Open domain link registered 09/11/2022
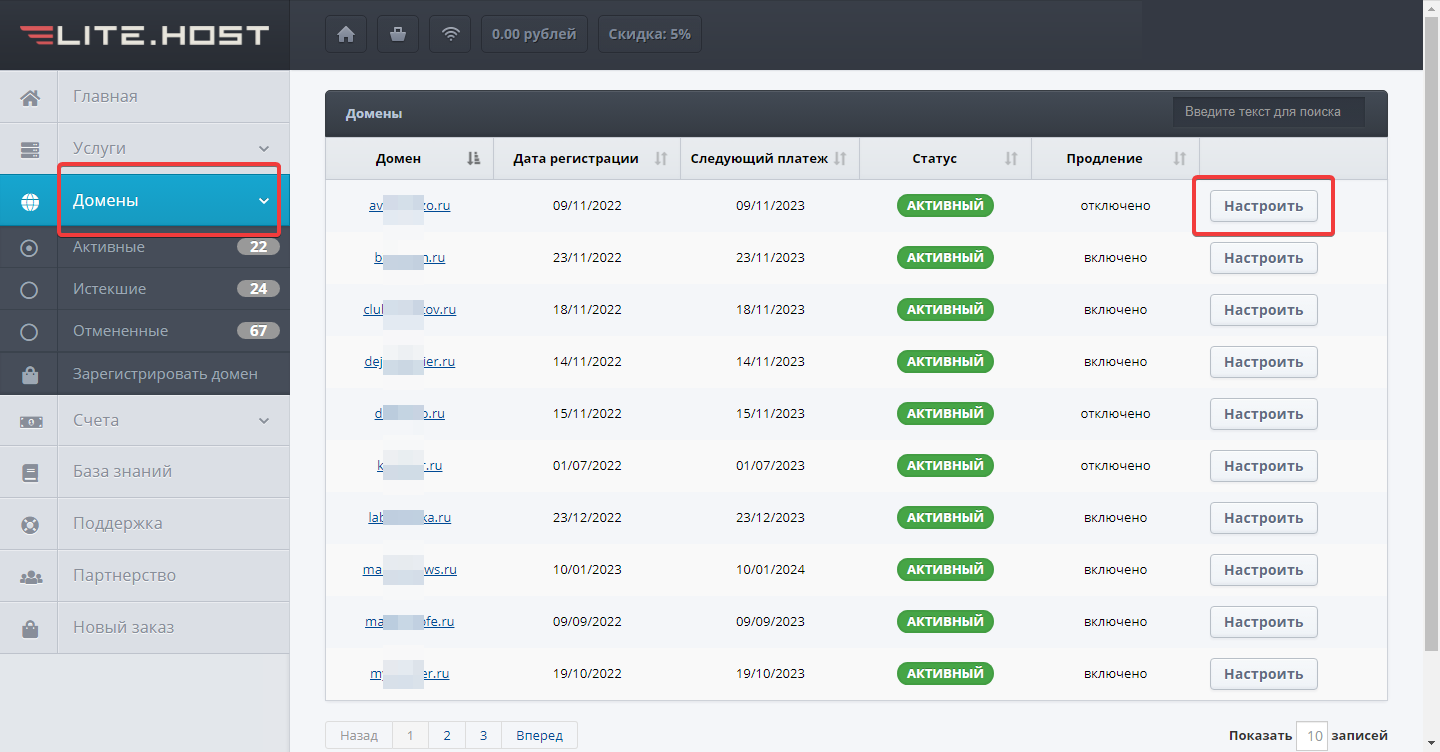The image size is (1440, 752). tap(409, 206)
